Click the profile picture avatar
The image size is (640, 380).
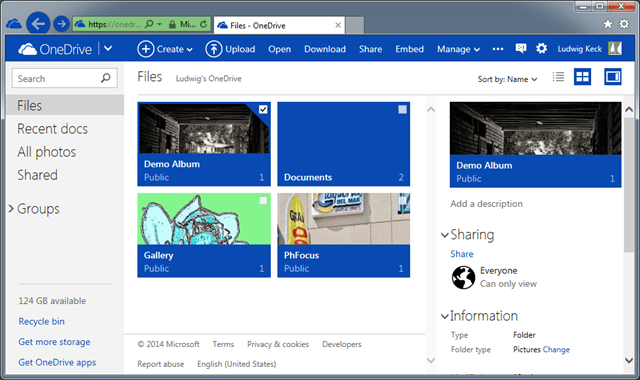point(615,49)
